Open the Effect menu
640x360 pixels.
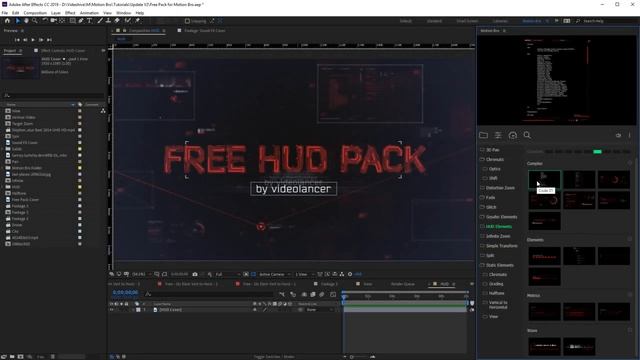[70, 13]
